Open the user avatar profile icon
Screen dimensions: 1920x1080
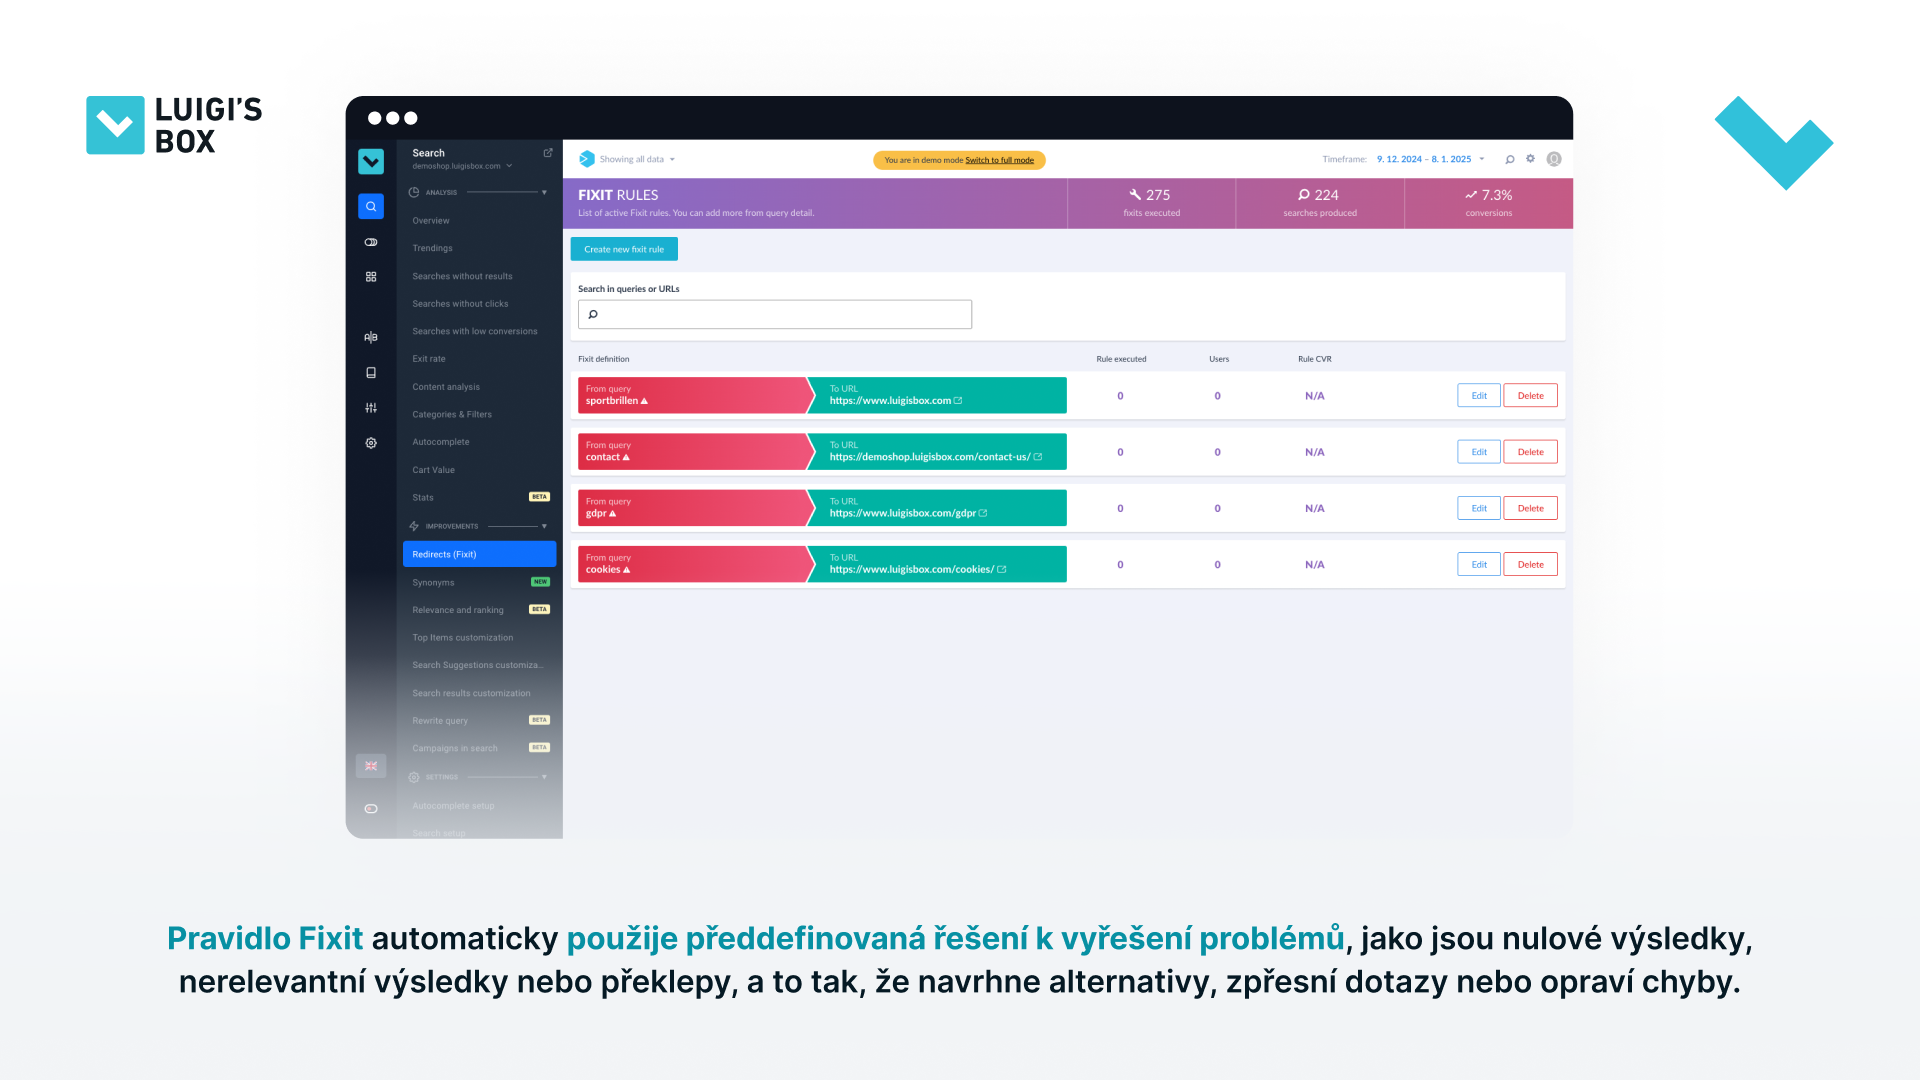[1554, 159]
